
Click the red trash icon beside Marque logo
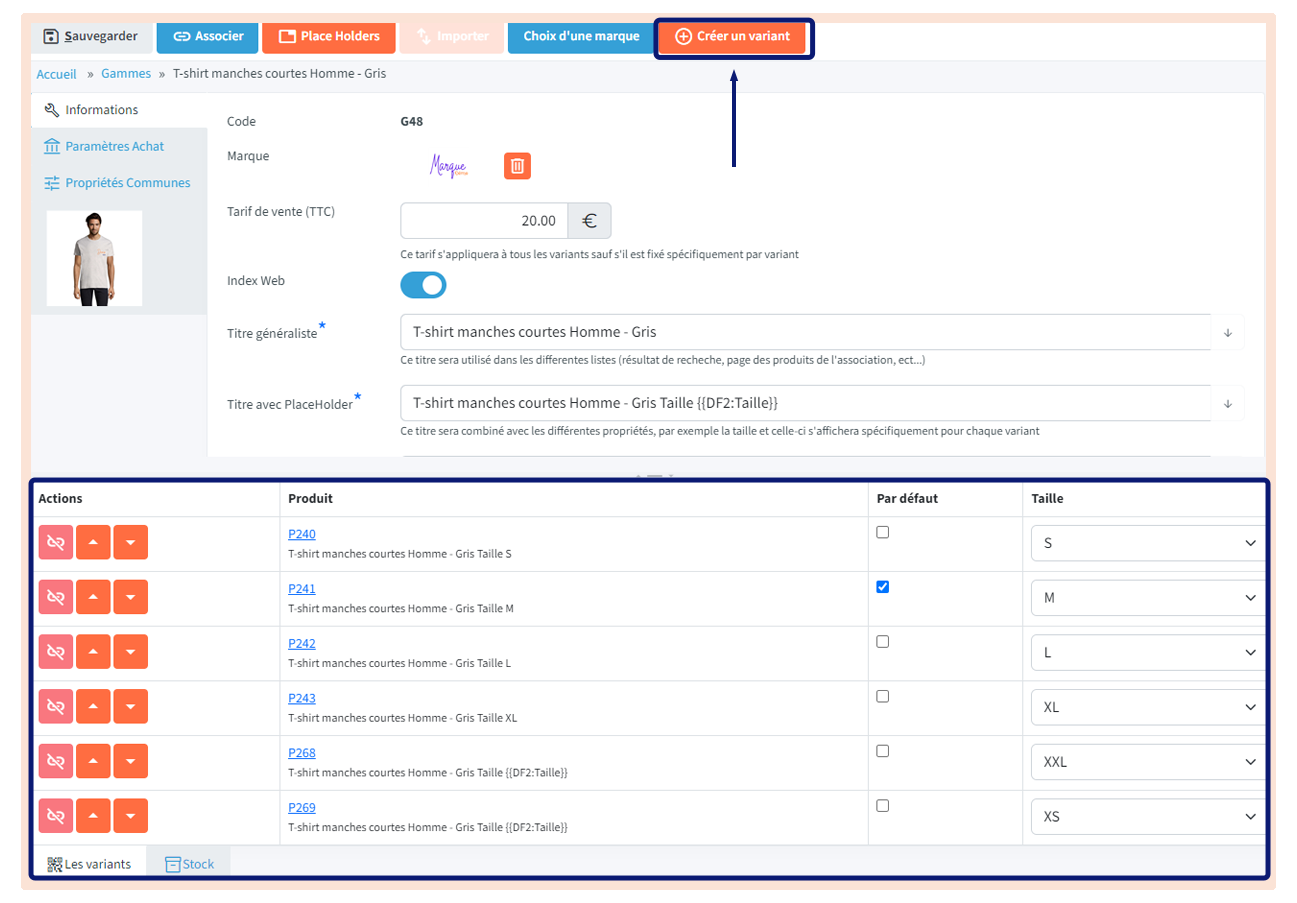517,166
